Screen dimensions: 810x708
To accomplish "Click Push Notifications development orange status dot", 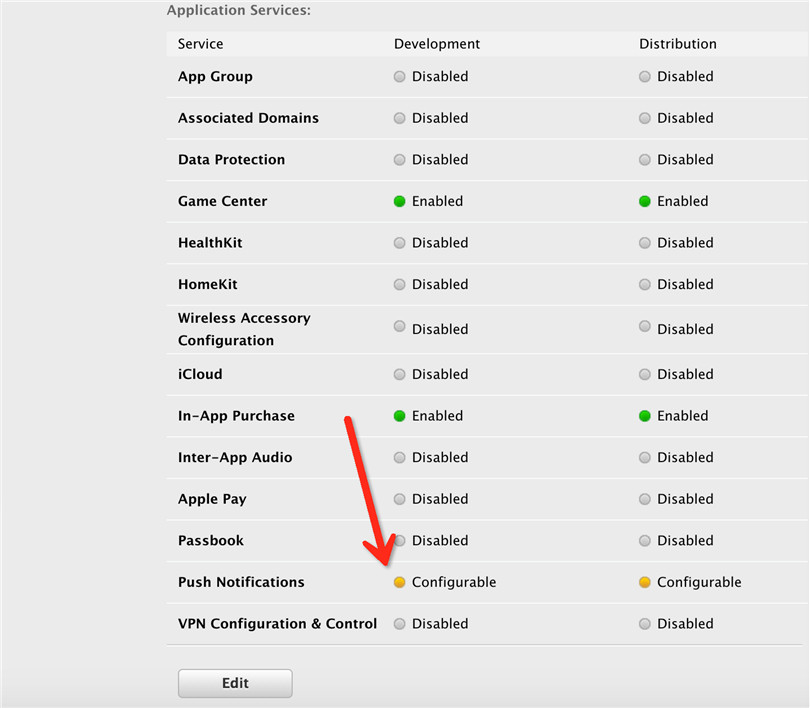I will (x=400, y=582).
